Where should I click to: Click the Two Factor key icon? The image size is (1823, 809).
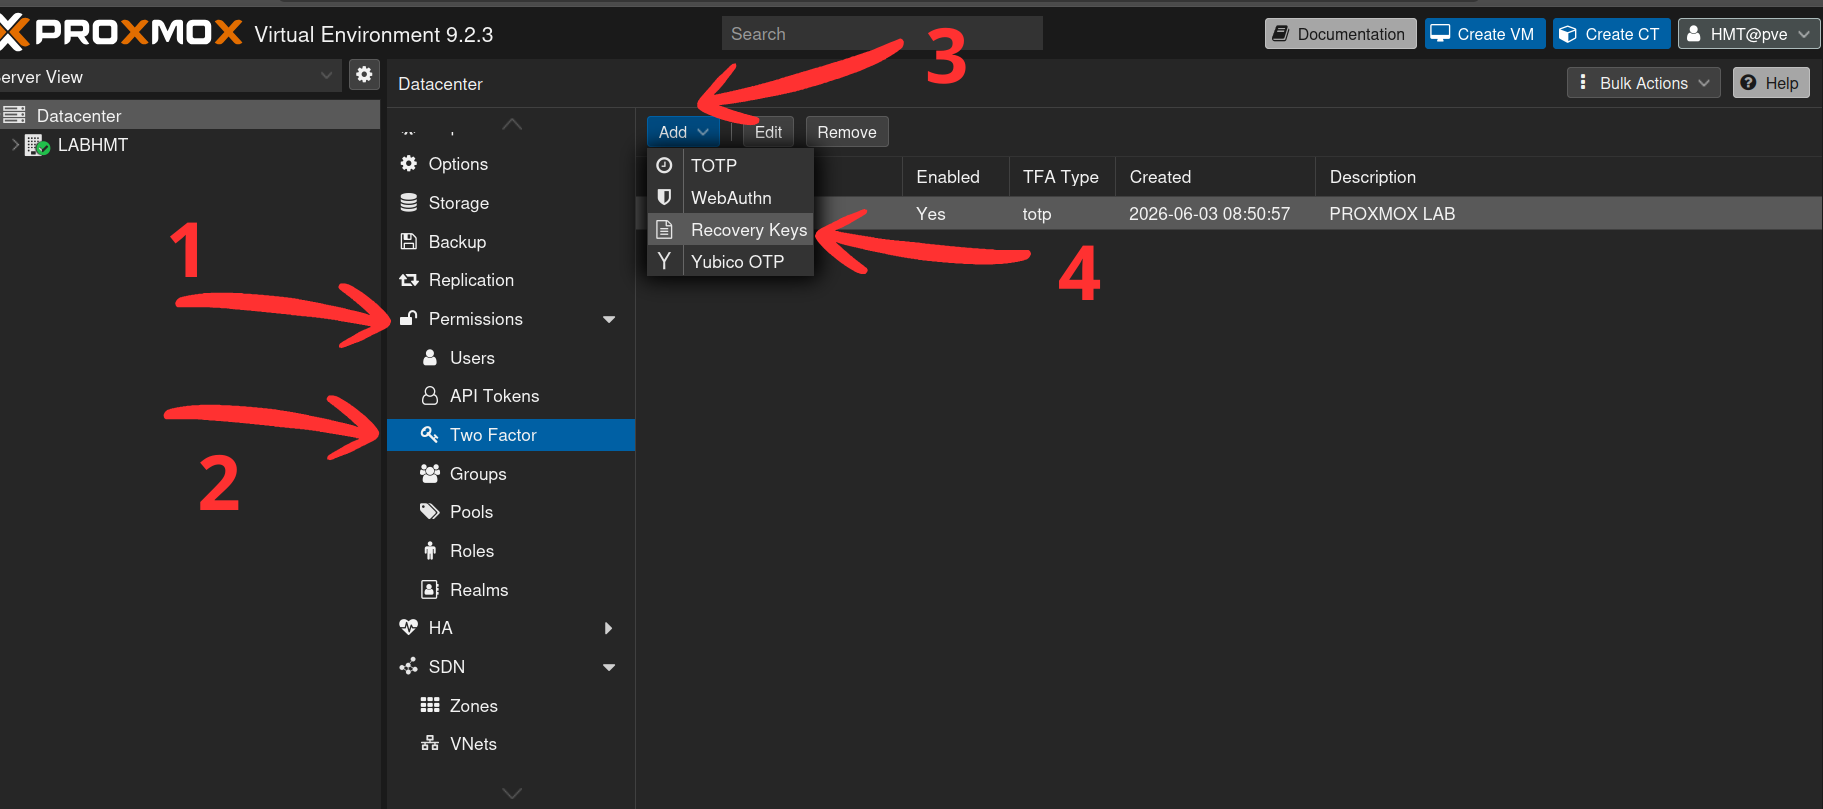click(x=430, y=434)
